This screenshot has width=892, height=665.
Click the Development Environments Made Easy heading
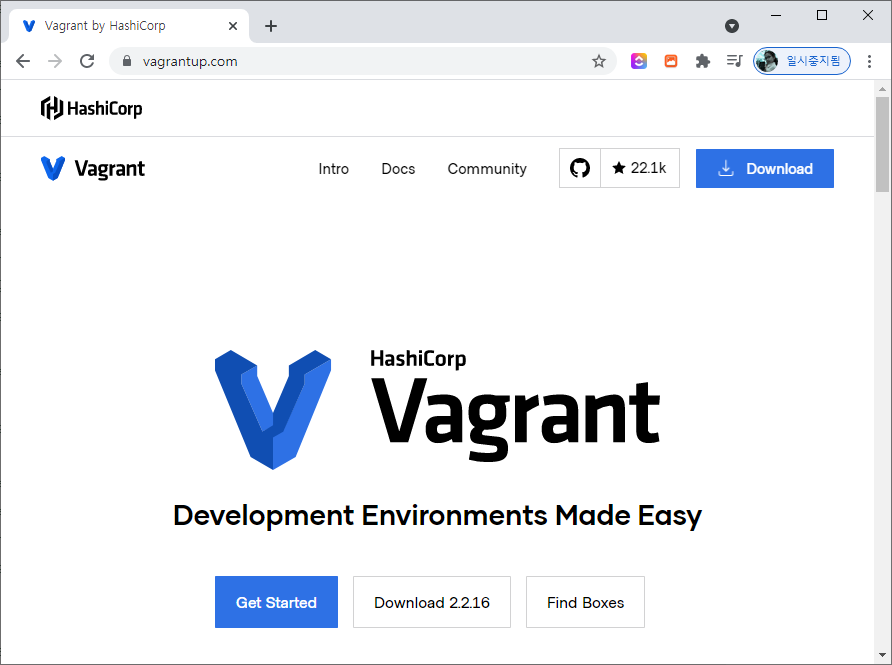pos(437,516)
